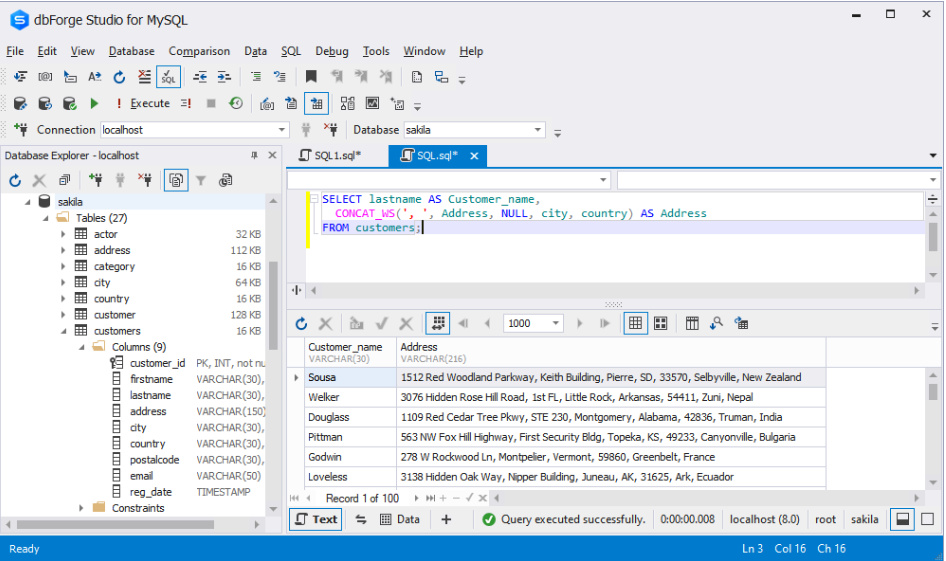Refresh the query result data grid

point(301,323)
